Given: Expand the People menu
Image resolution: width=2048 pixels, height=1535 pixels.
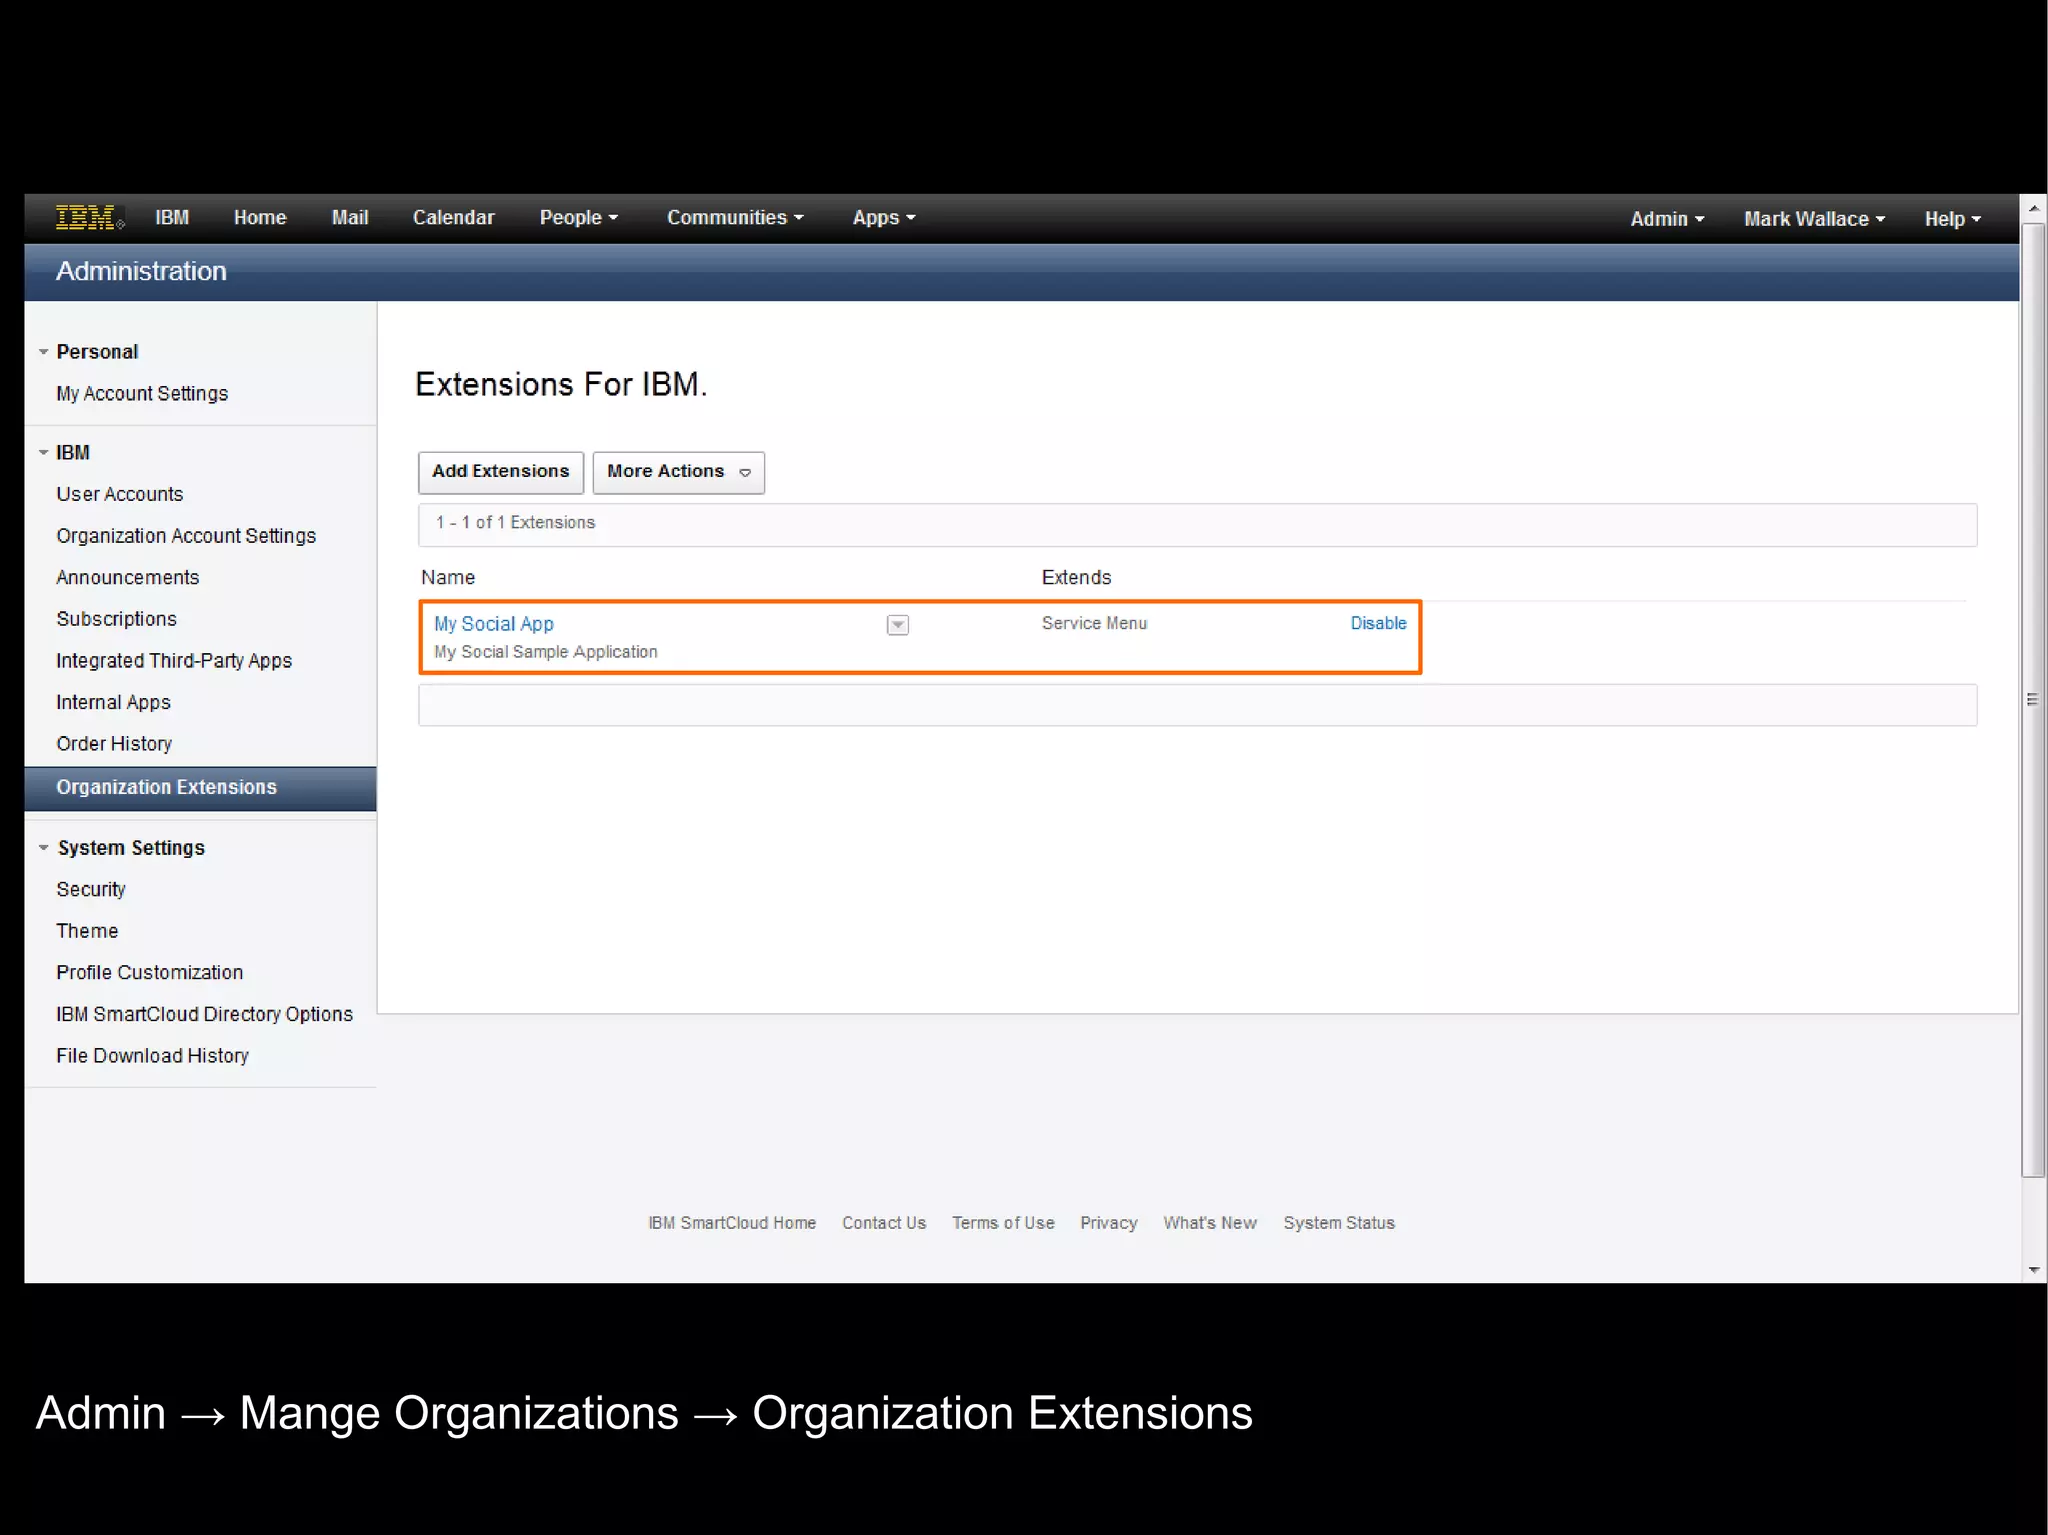Looking at the screenshot, I should point(578,218).
